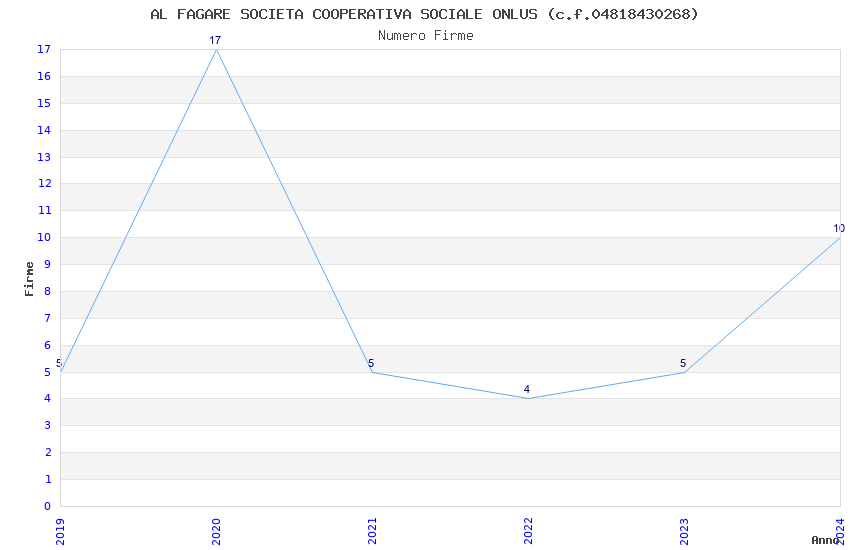Viewport: 850px width, 550px height.
Task: Click y-axis tick value 11
Action: (x=44, y=210)
